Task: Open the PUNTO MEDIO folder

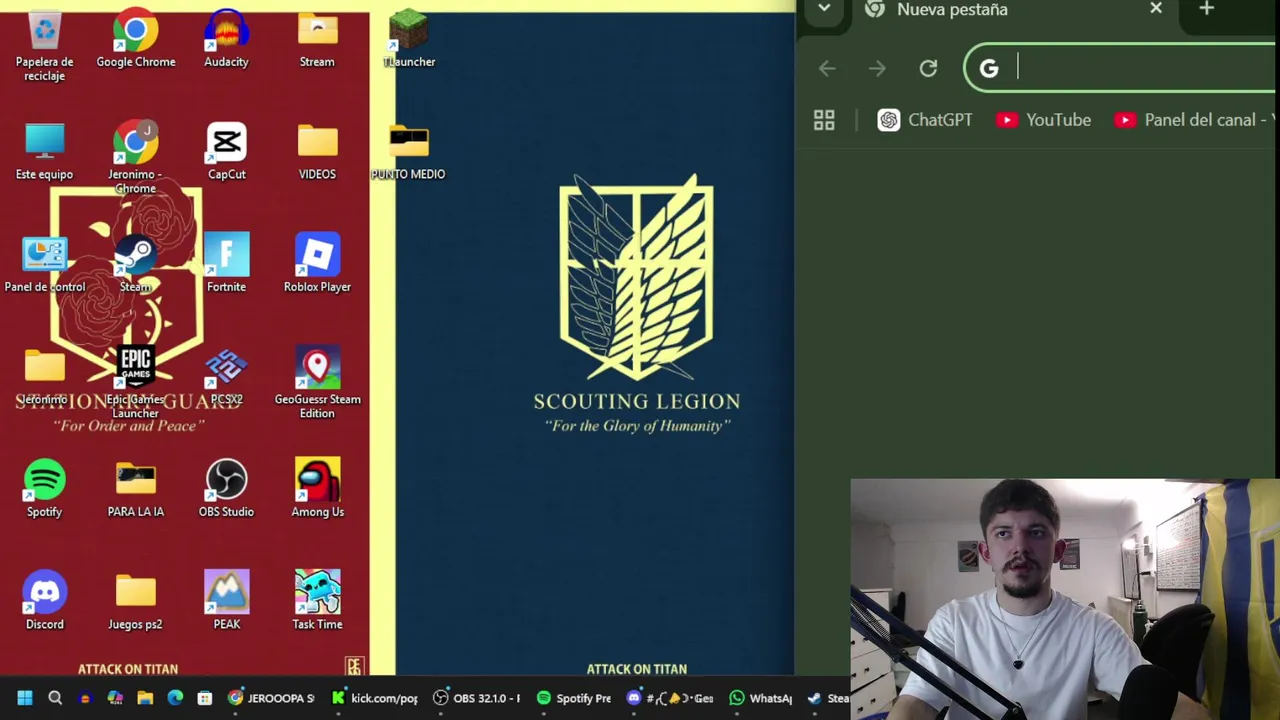Action: pos(408,152)
